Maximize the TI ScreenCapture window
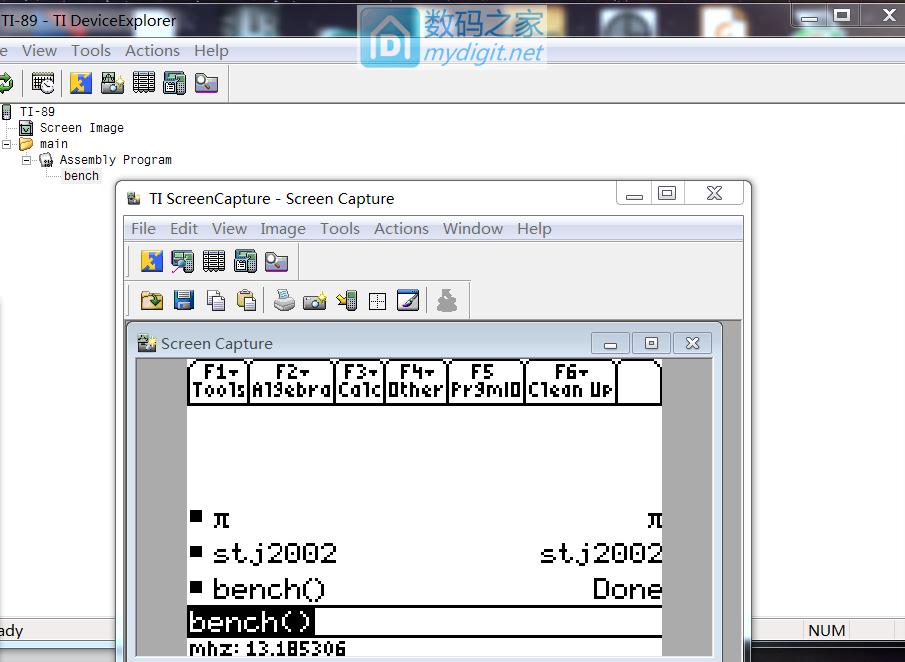 (667, 193)
